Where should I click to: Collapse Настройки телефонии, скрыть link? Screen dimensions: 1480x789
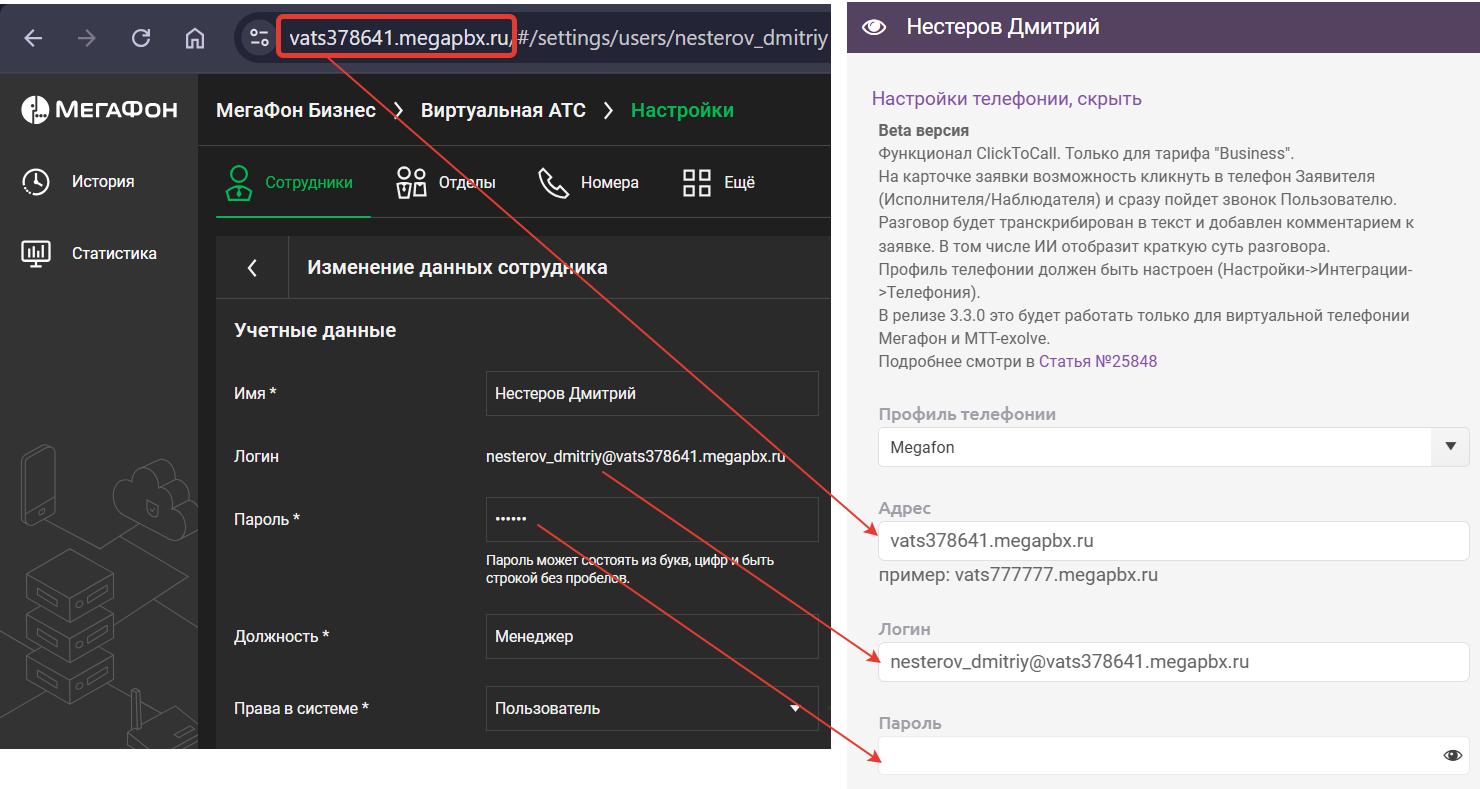[1007, 98]
